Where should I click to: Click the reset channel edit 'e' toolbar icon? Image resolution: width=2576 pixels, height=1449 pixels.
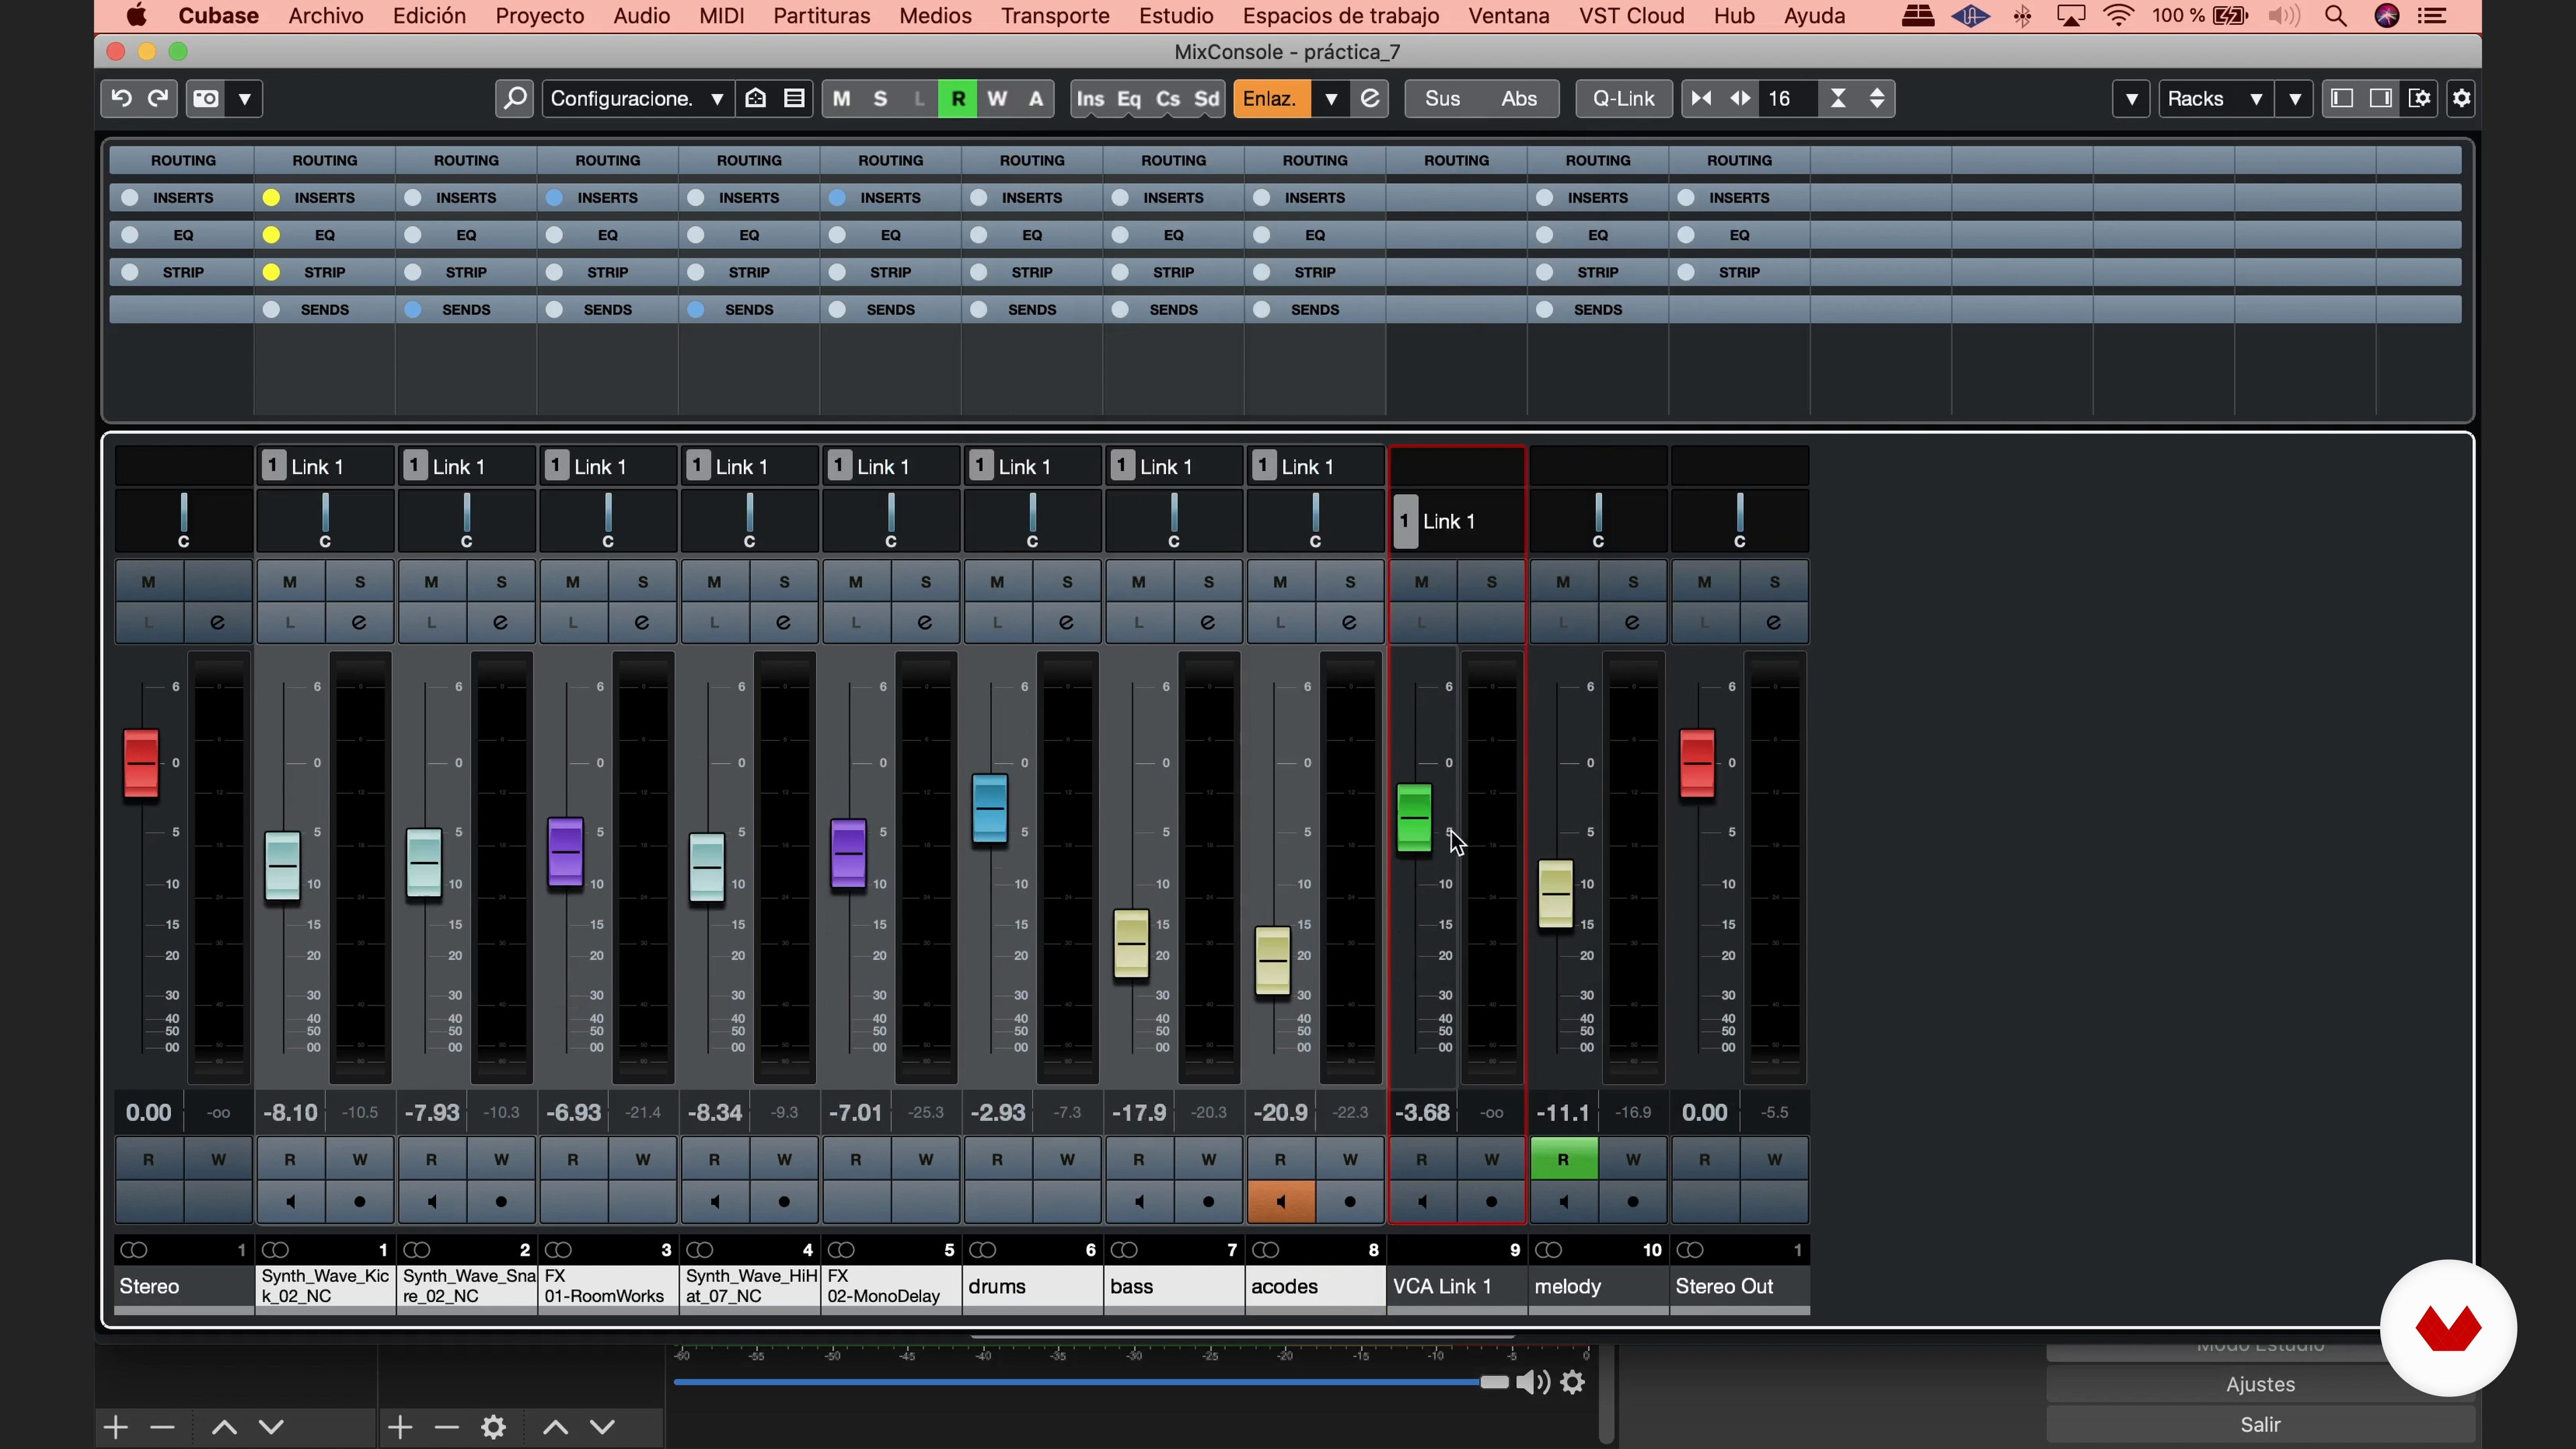1370,98
